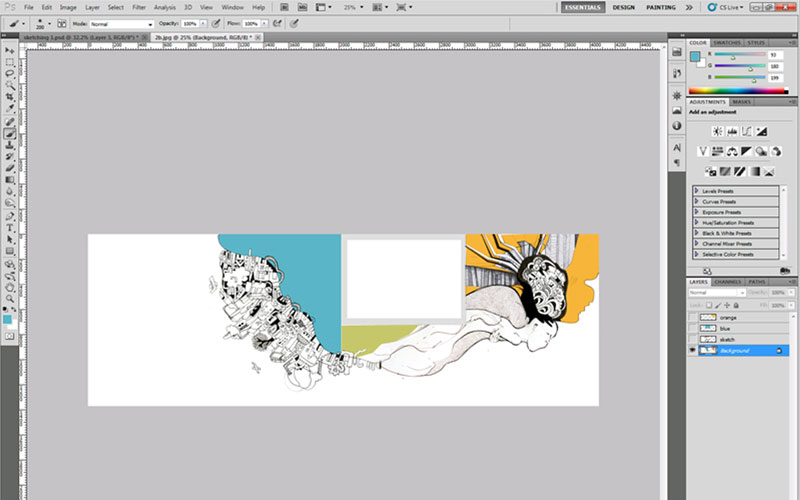Viewport: 800px width, 500px height.
Task: Open the layer blend mode dropdown
Action: click(x=717, y=292)
